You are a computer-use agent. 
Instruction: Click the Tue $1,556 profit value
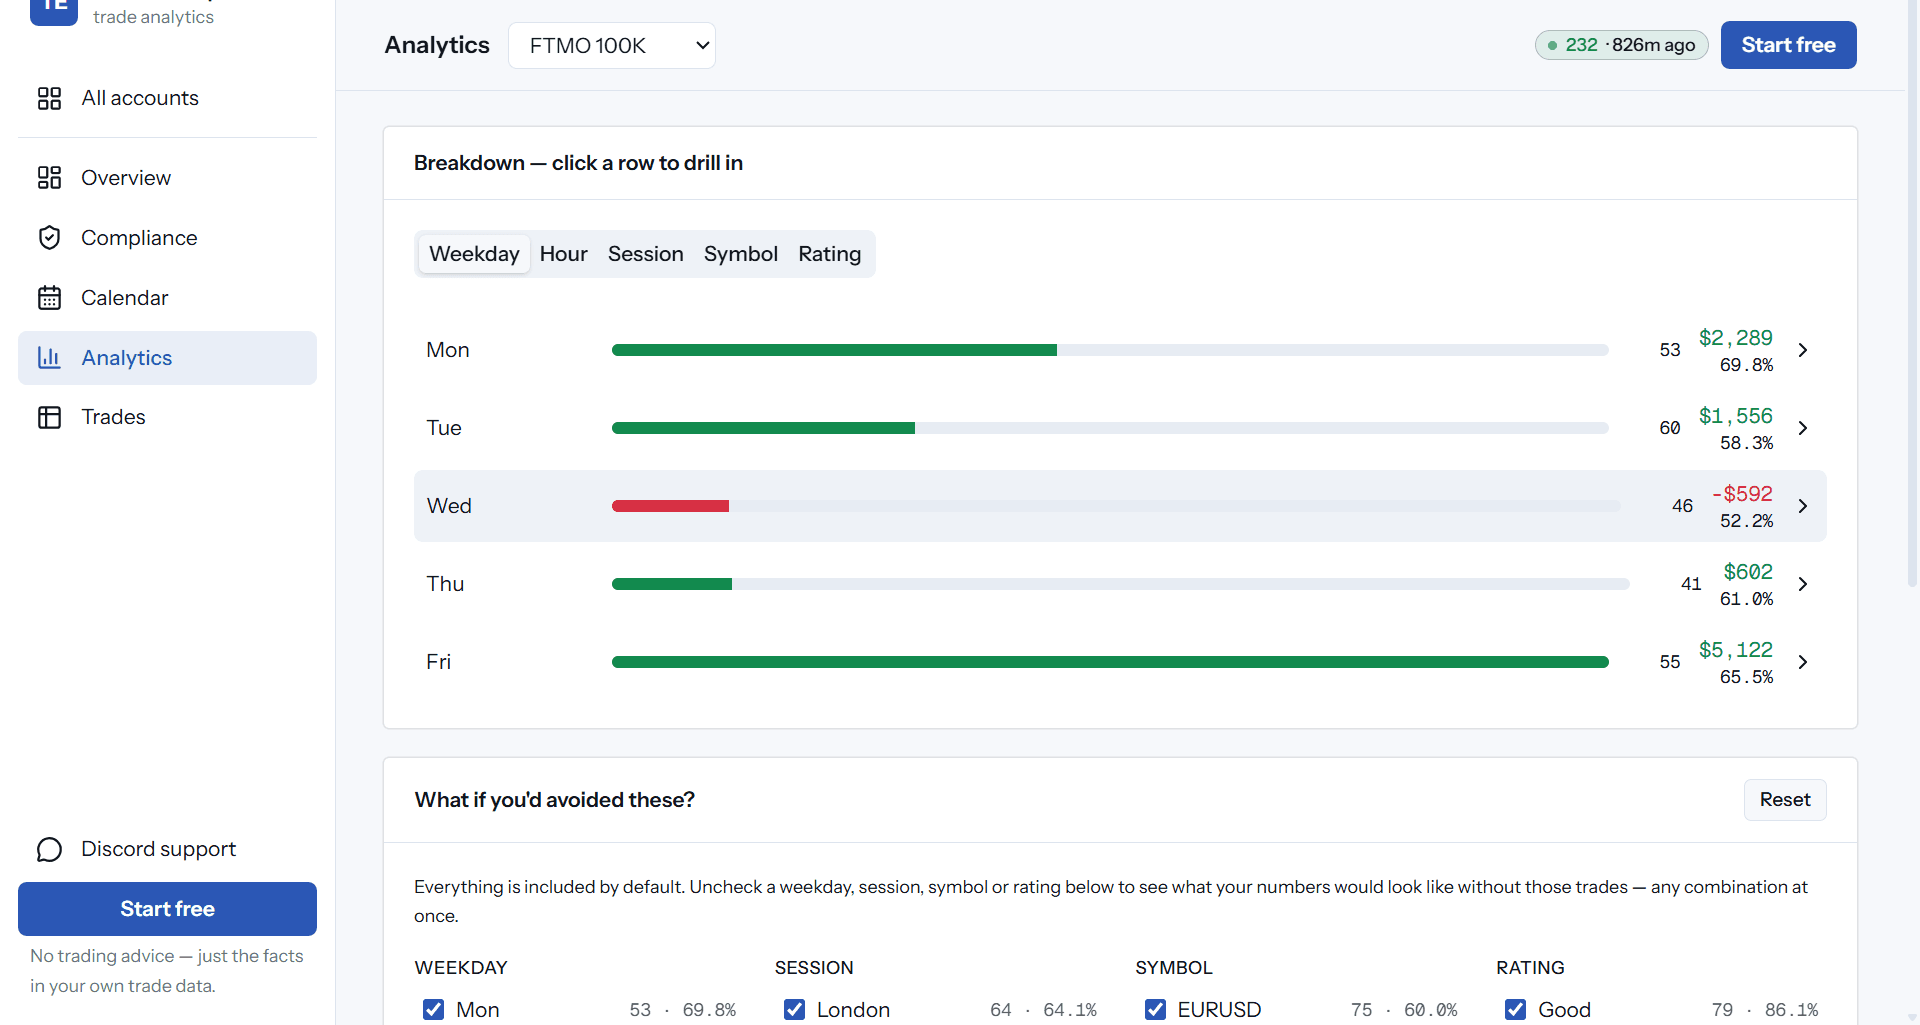(1735, 416)
